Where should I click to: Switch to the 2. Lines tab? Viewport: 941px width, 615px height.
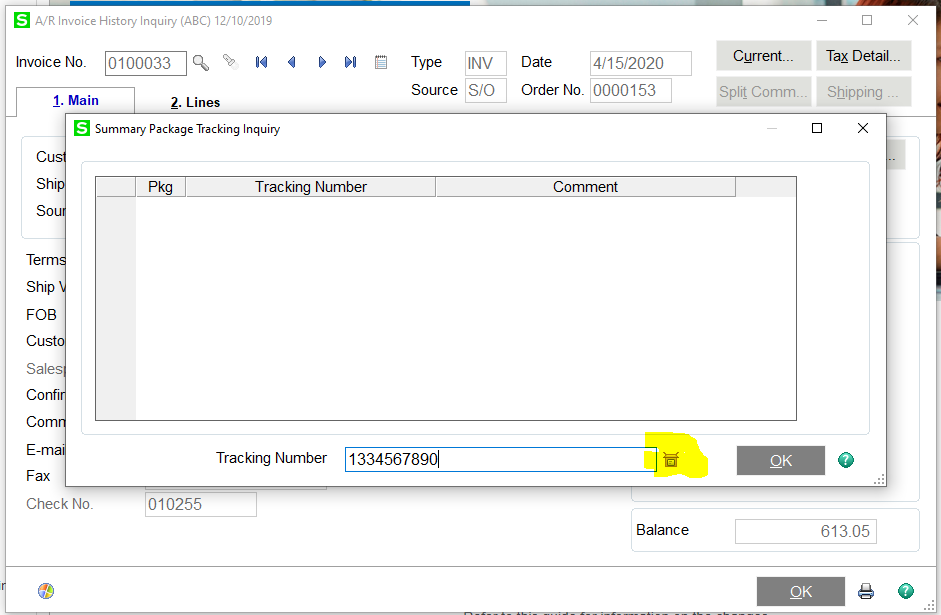pos(195,103)
